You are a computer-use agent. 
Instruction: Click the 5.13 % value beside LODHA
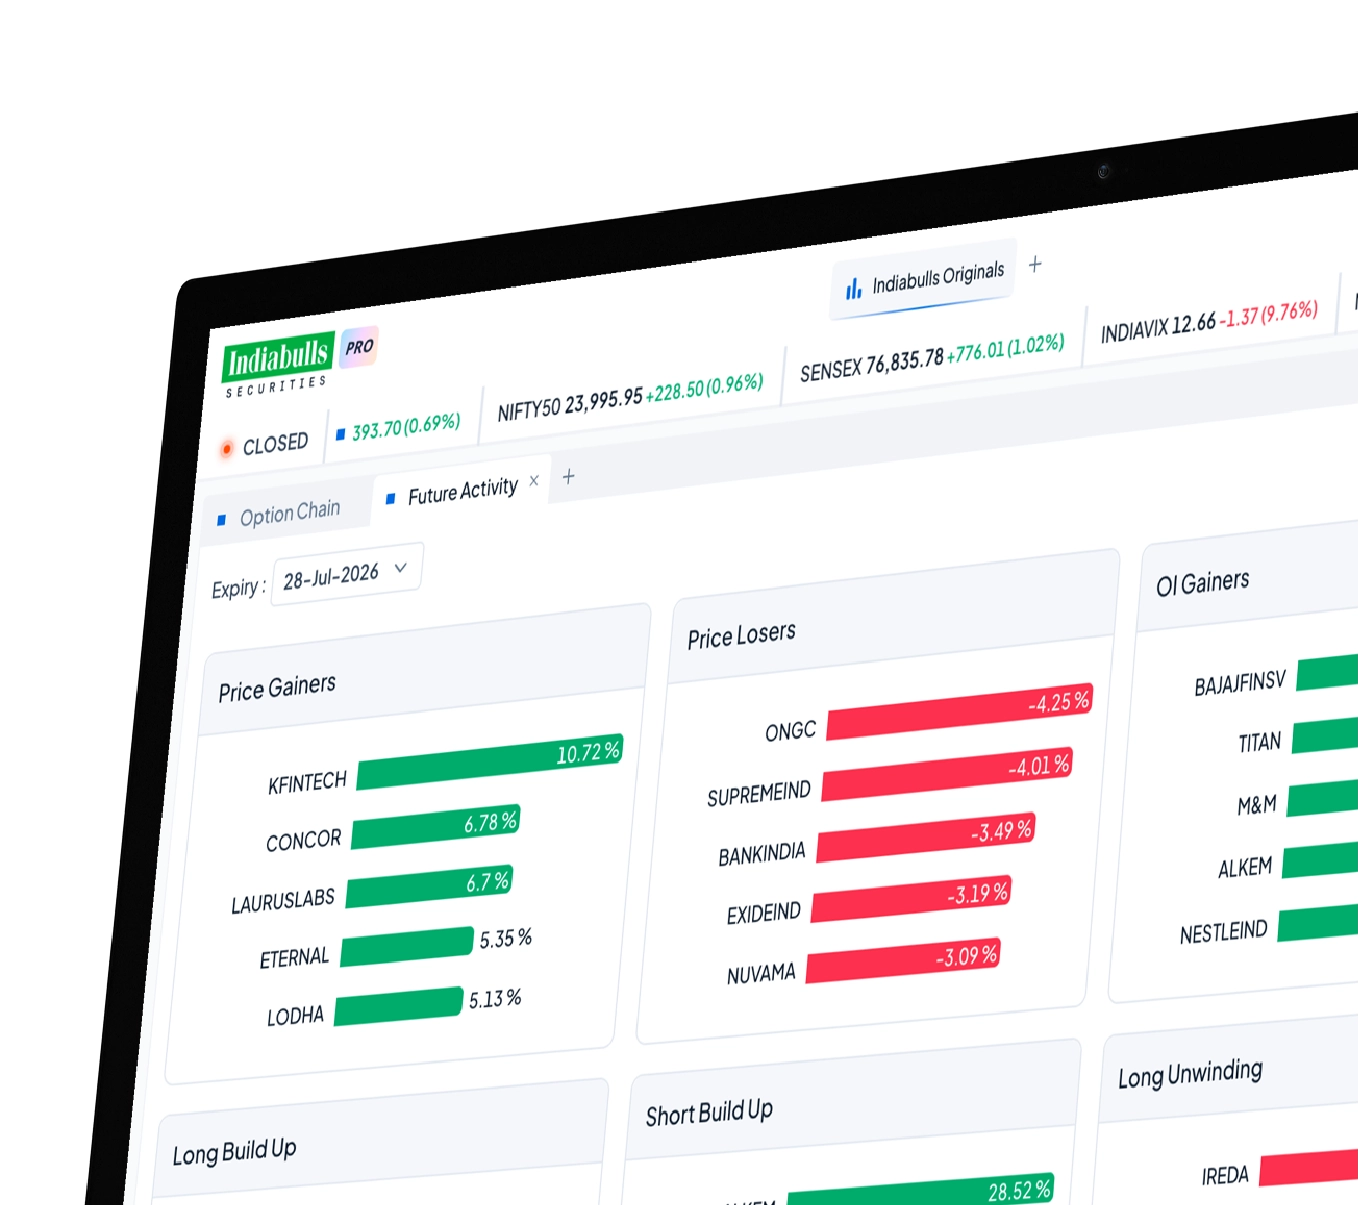495,999
